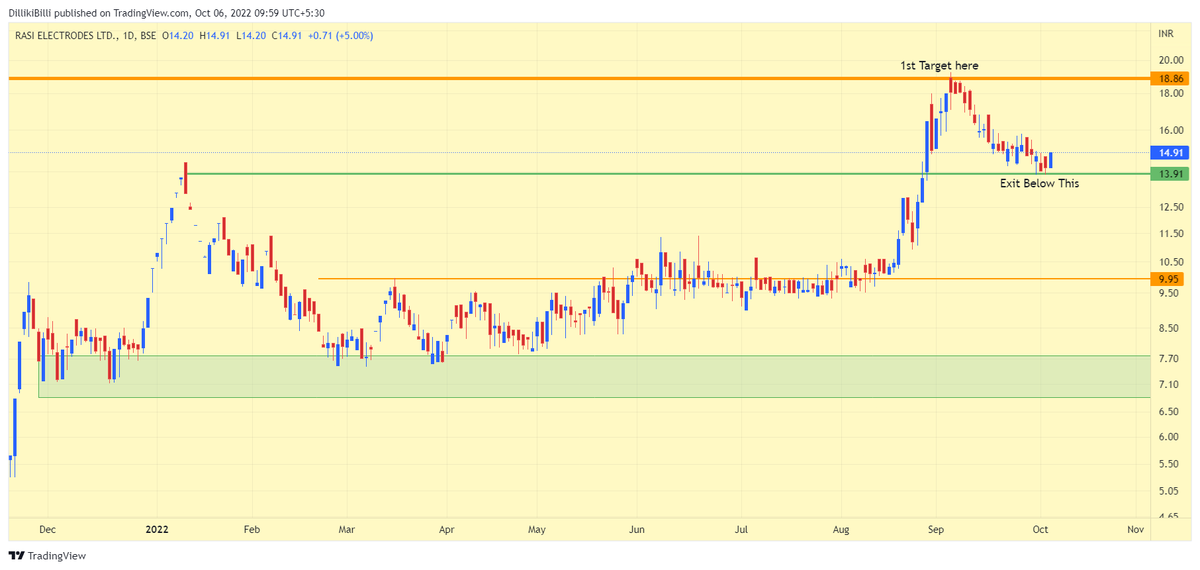Click the green 13.91 price label
The image size is (1200, 570).
point(1169,174)
